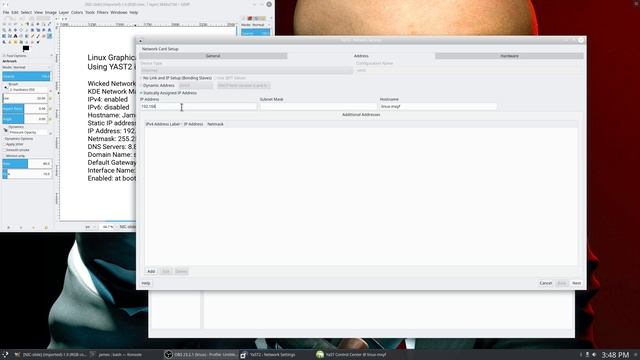The height and width of the screenshot is (360, 640).
Task: Click reset tool options icon at panel bottom
Action: click(x=46, y=227)
